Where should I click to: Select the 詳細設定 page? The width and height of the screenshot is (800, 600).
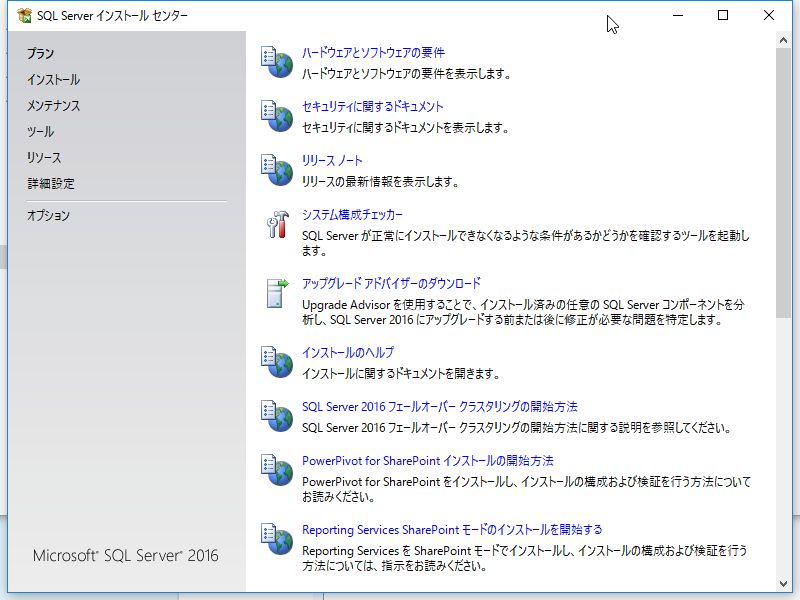pyautogui.click(x=51, y=184)
